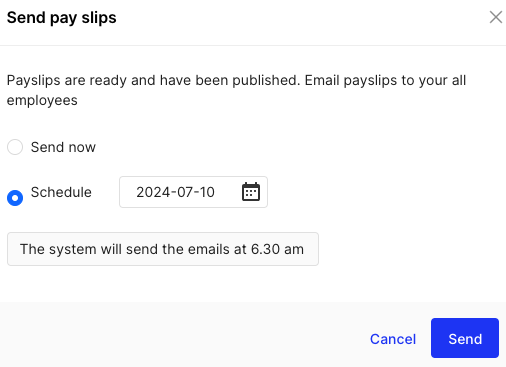
Task: Click the Send now option label
Action: click(63, 147)
